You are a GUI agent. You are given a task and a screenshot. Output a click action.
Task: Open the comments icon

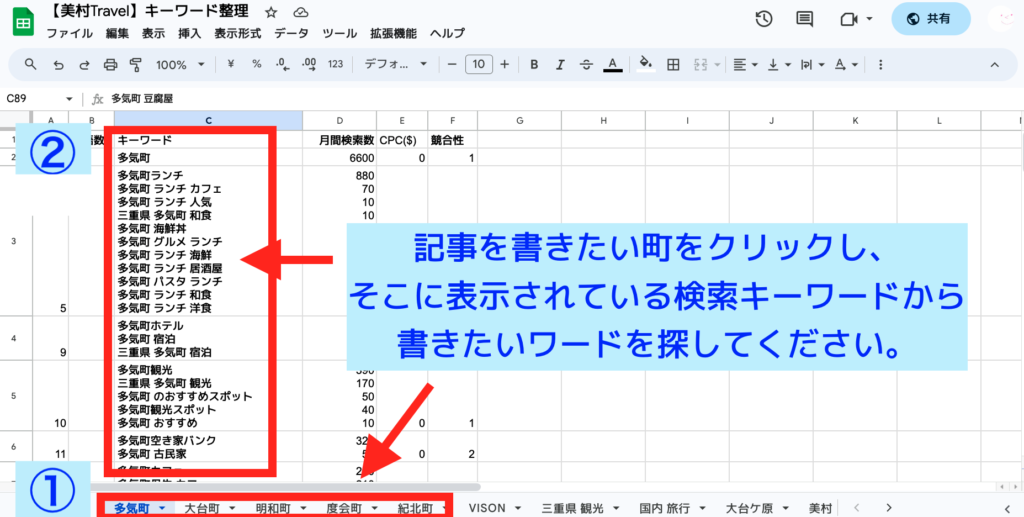tap(804, 19)
